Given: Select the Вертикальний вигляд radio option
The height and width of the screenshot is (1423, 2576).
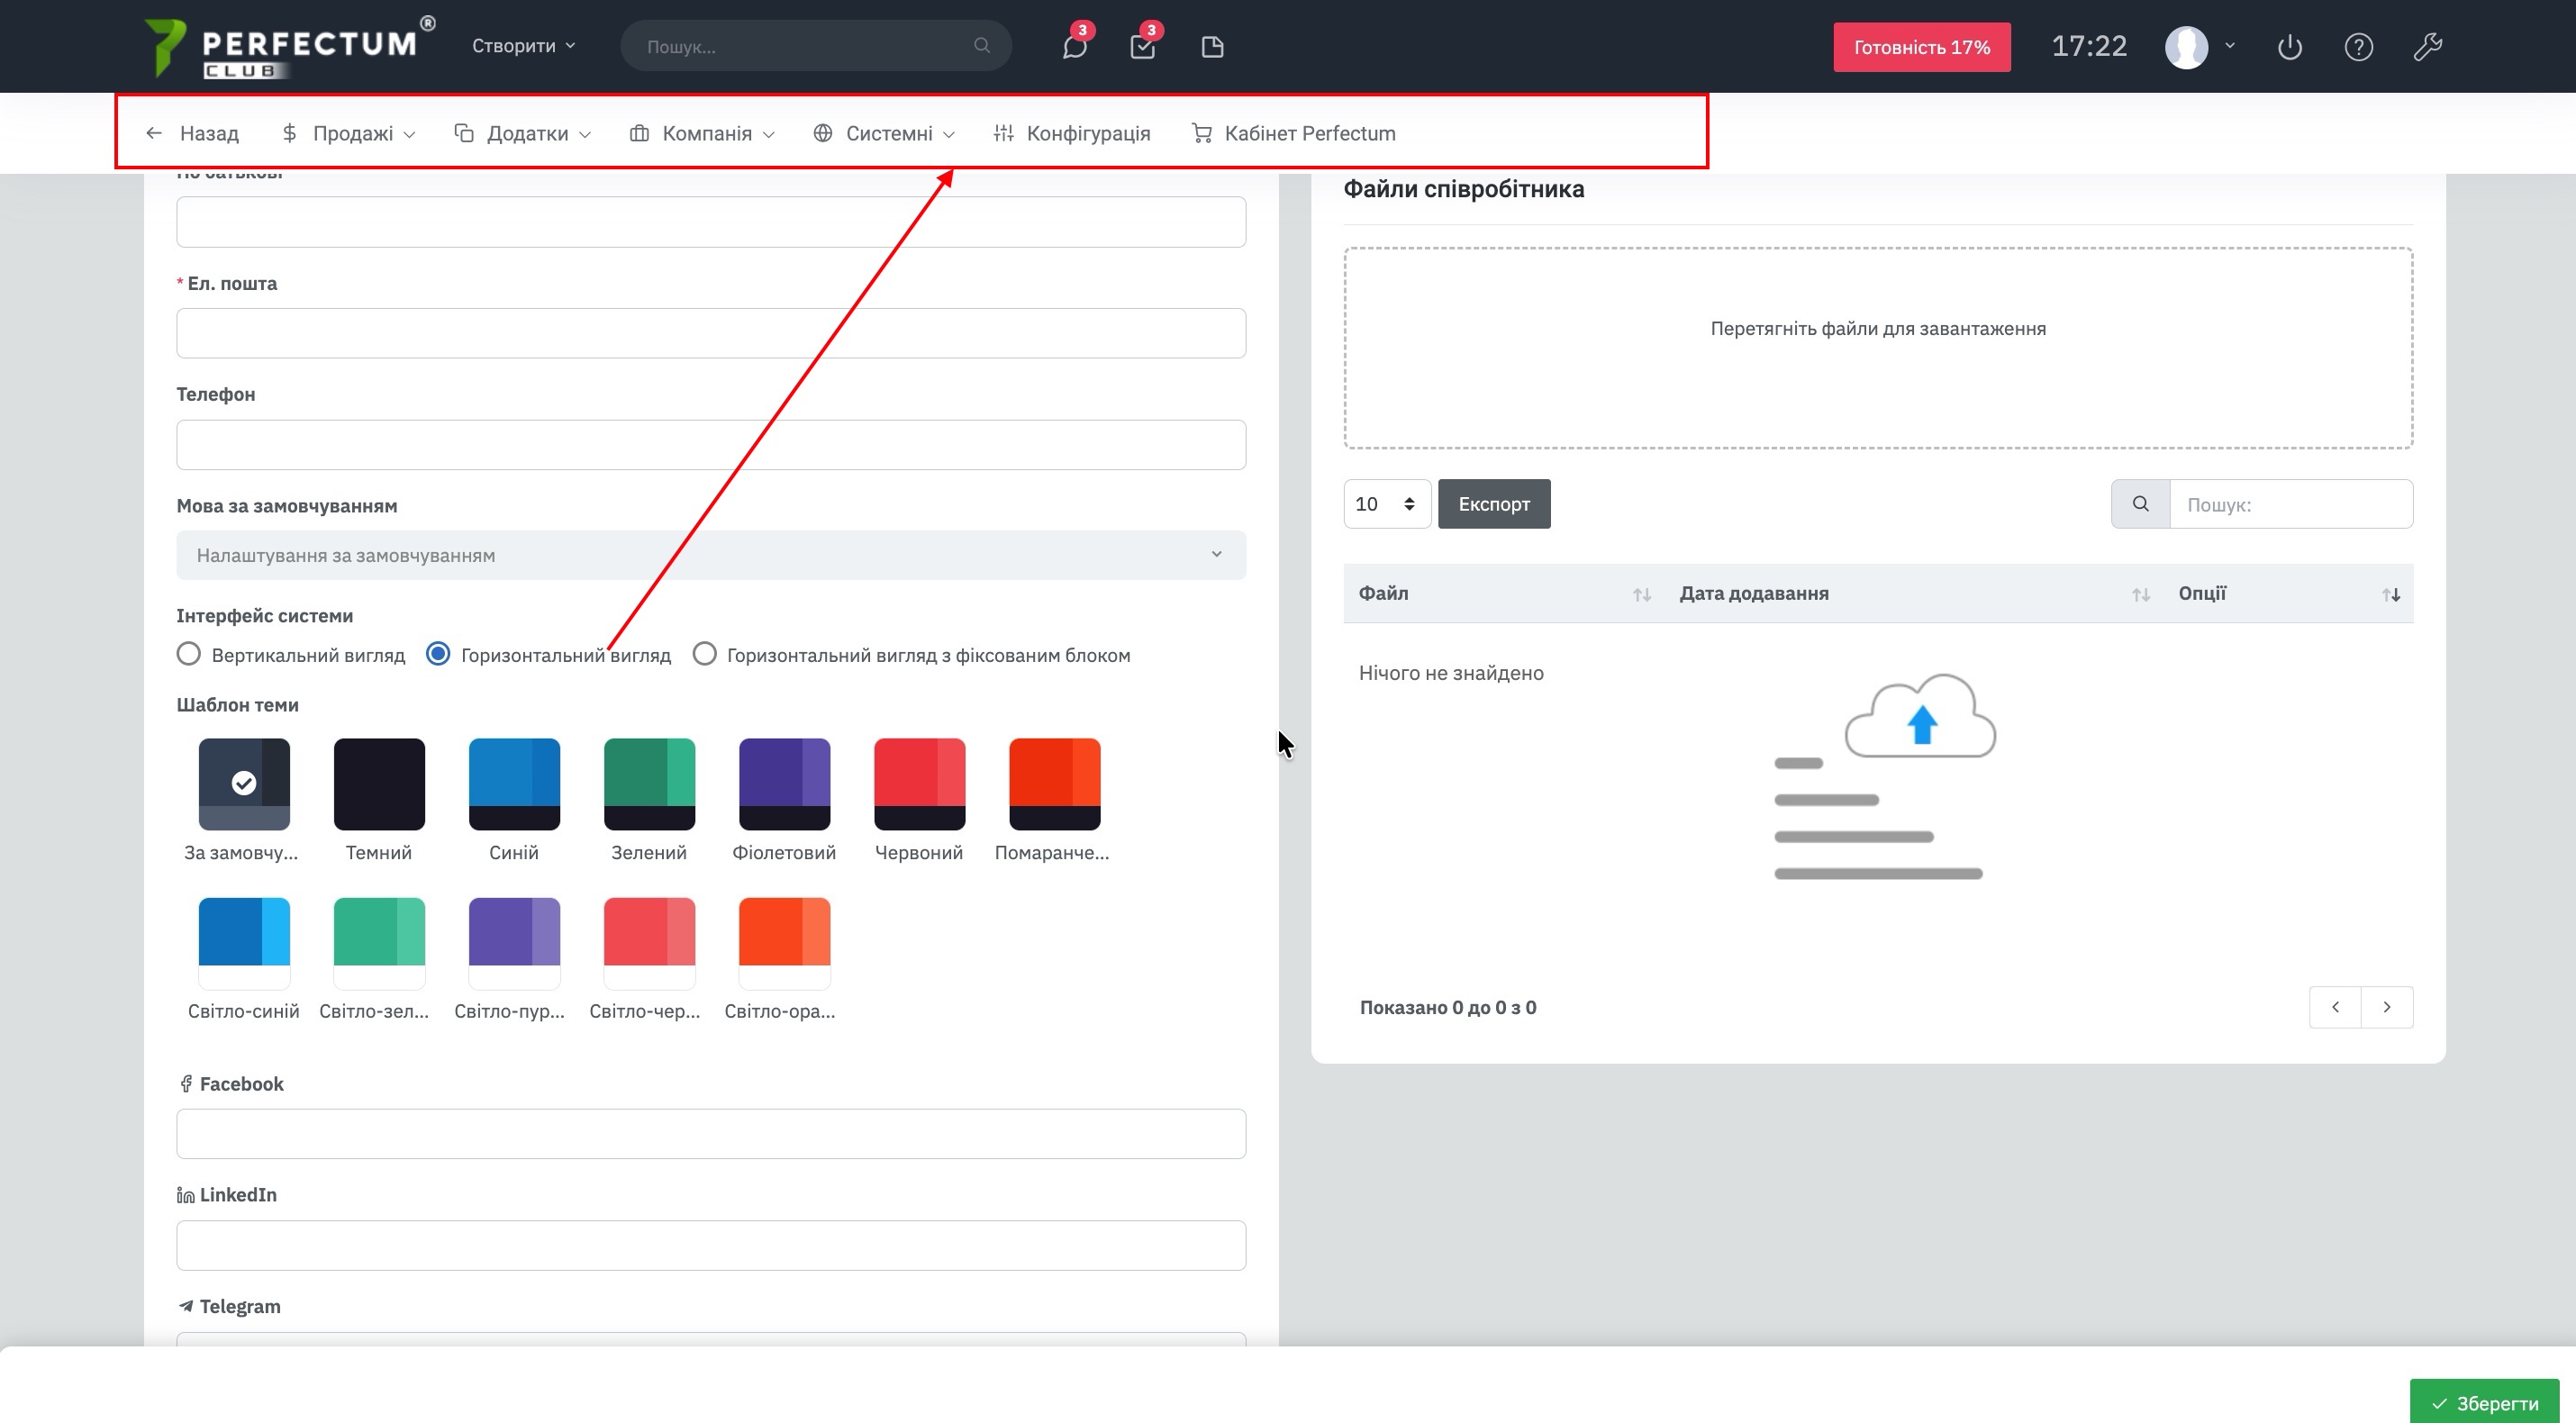Looking at the screenshot, I should tap(189, 654).
